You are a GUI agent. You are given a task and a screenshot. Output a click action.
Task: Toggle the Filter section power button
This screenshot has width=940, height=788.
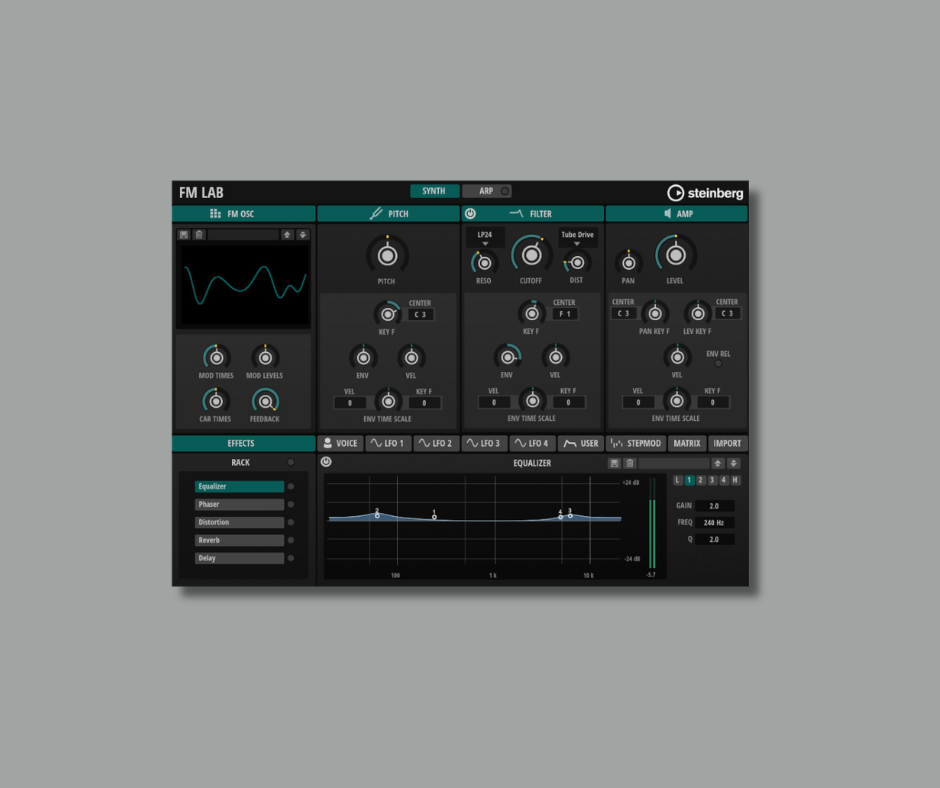[x=470, y=213]
